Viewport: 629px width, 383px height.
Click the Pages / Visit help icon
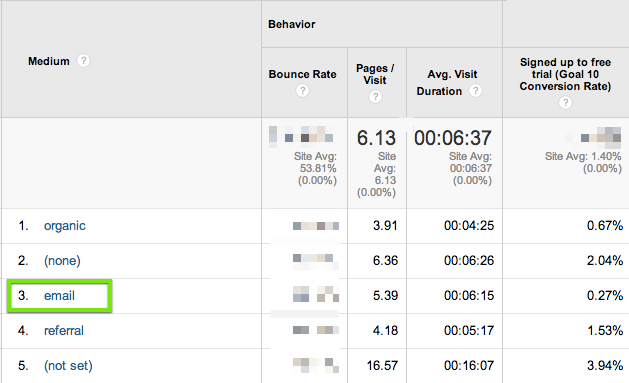pyautogui.click(x=375, y=97)
